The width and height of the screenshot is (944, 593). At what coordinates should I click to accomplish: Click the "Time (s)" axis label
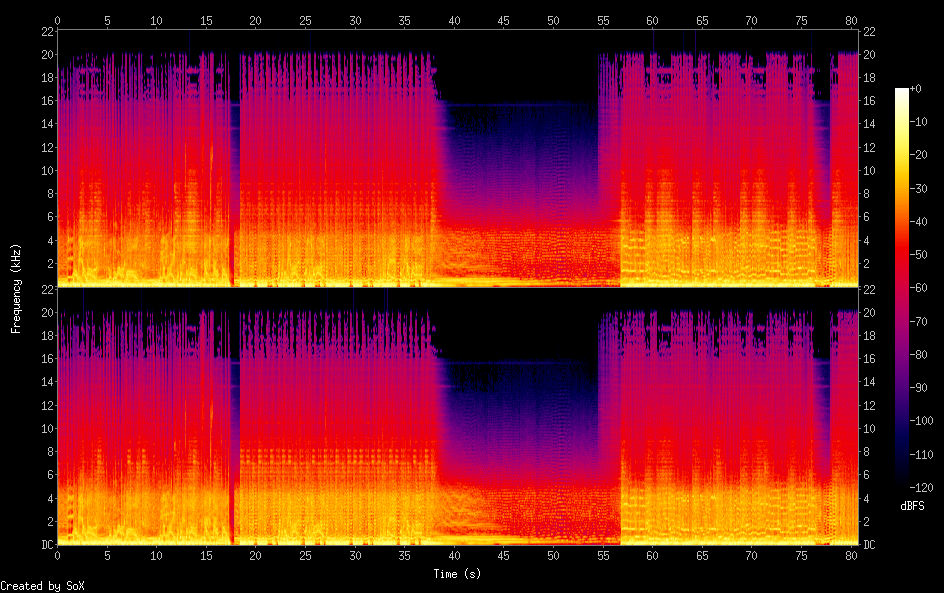pyautogui.click(x=458, y=574)
